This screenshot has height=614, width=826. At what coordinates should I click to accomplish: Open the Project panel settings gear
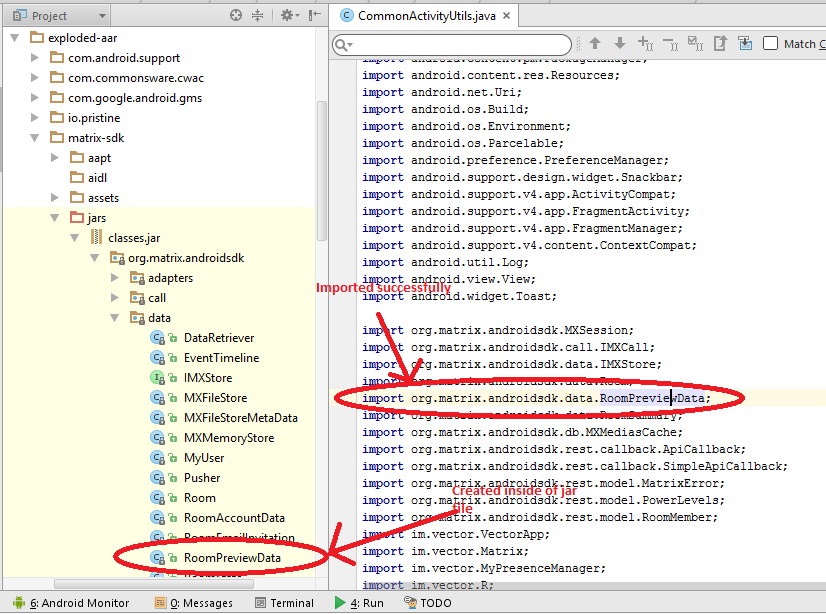pyautogui.click(x=289, y=15)
